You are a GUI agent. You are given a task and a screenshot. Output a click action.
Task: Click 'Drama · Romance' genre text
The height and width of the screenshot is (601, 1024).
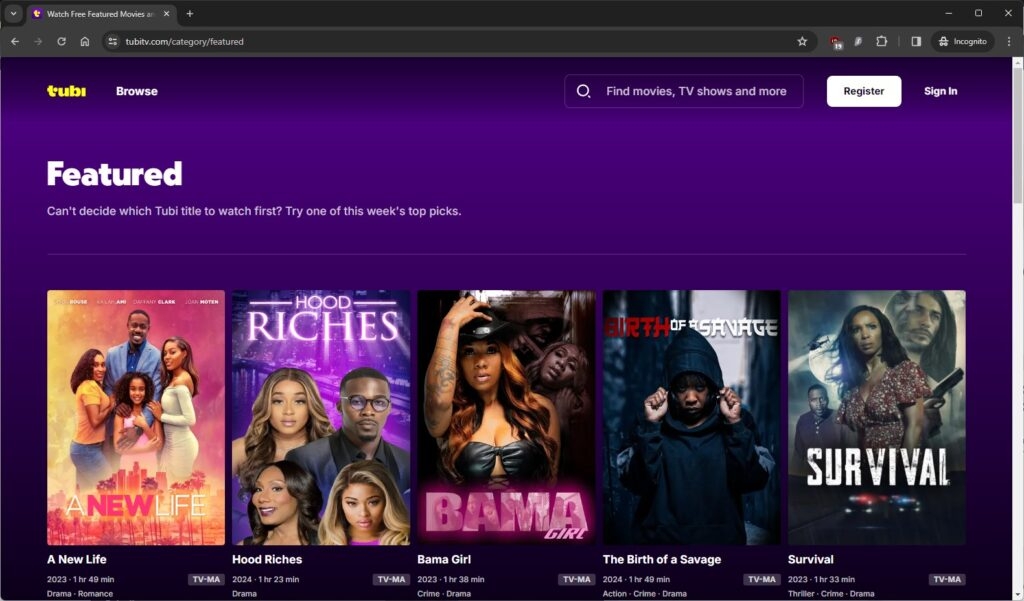80,594
